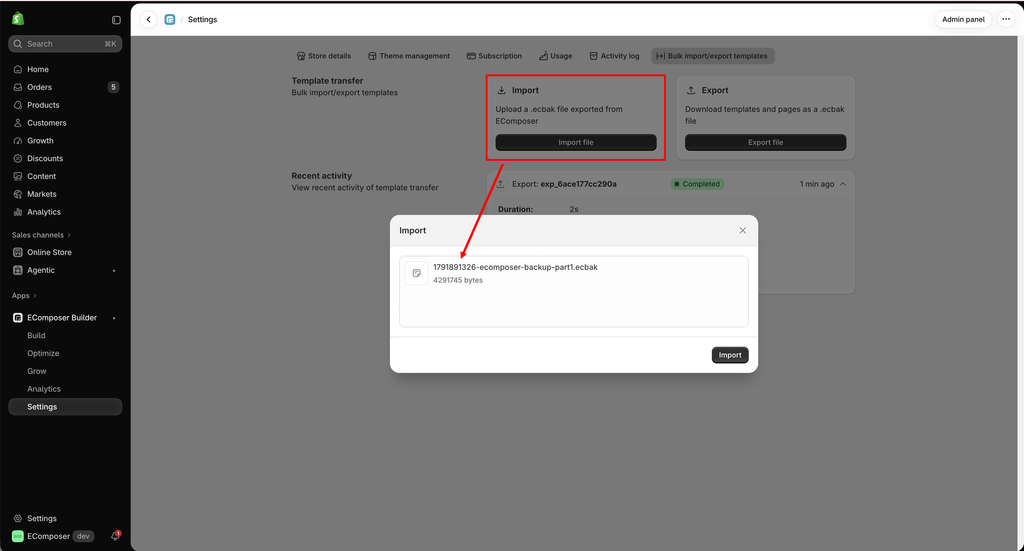Switch to the Theme management tab
1024x551 pixels.
point(409,56)
